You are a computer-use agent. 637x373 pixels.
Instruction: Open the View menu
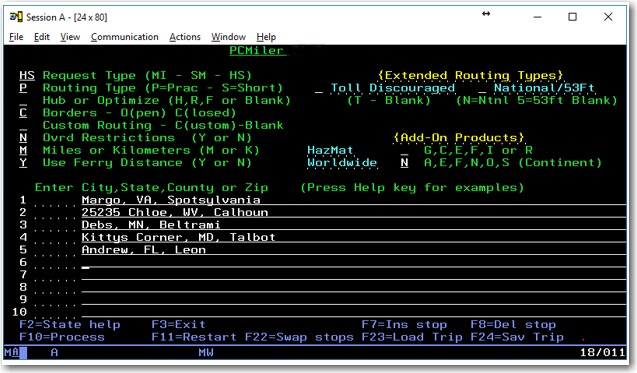click(70, 37)
